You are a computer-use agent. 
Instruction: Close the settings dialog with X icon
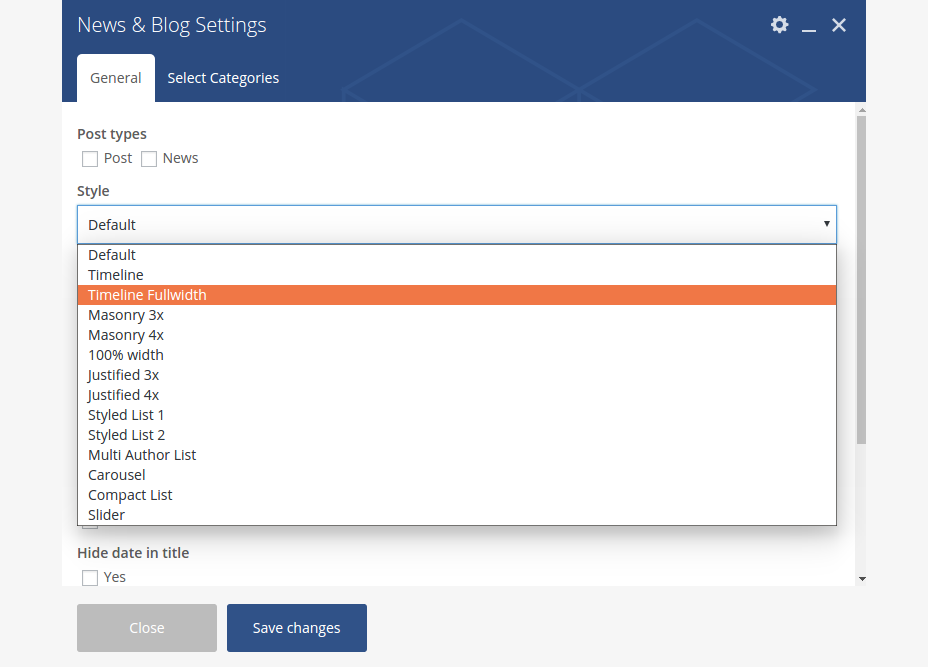coord(839,25)
